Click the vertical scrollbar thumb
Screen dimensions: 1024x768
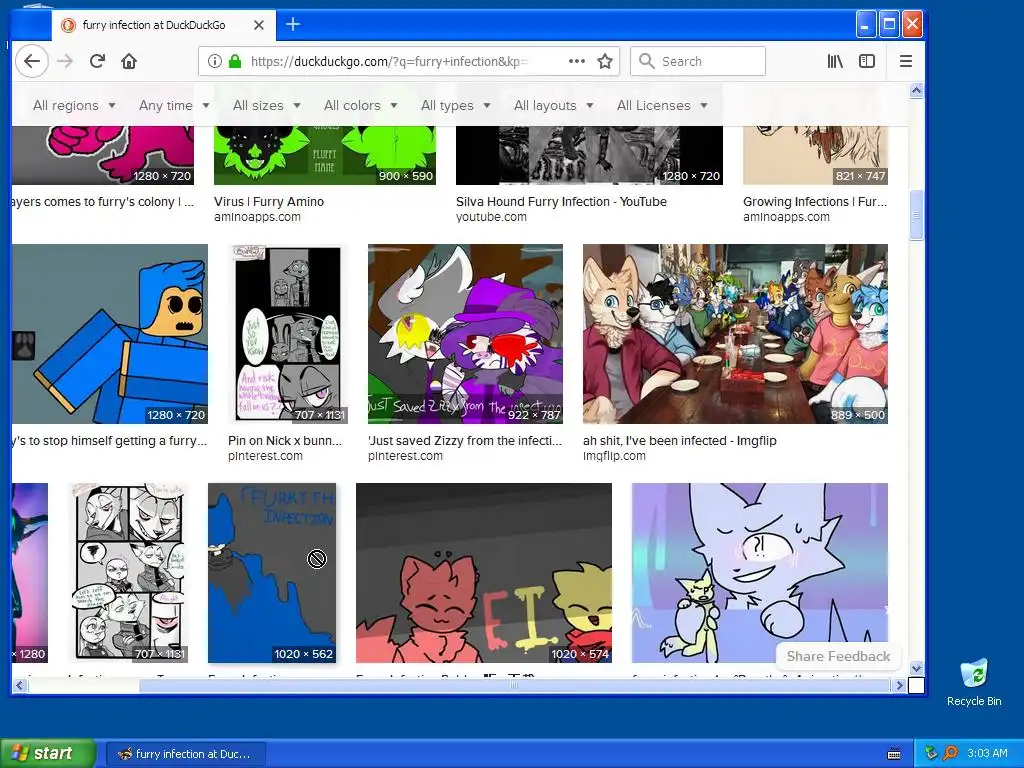[x=916, y=215]
